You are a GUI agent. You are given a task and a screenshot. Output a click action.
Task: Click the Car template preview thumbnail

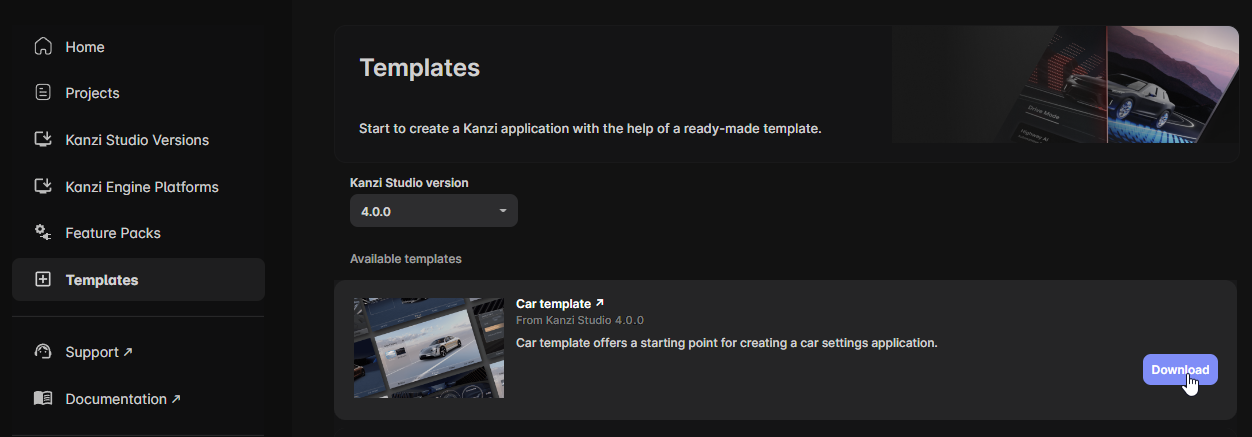point(429,348)
